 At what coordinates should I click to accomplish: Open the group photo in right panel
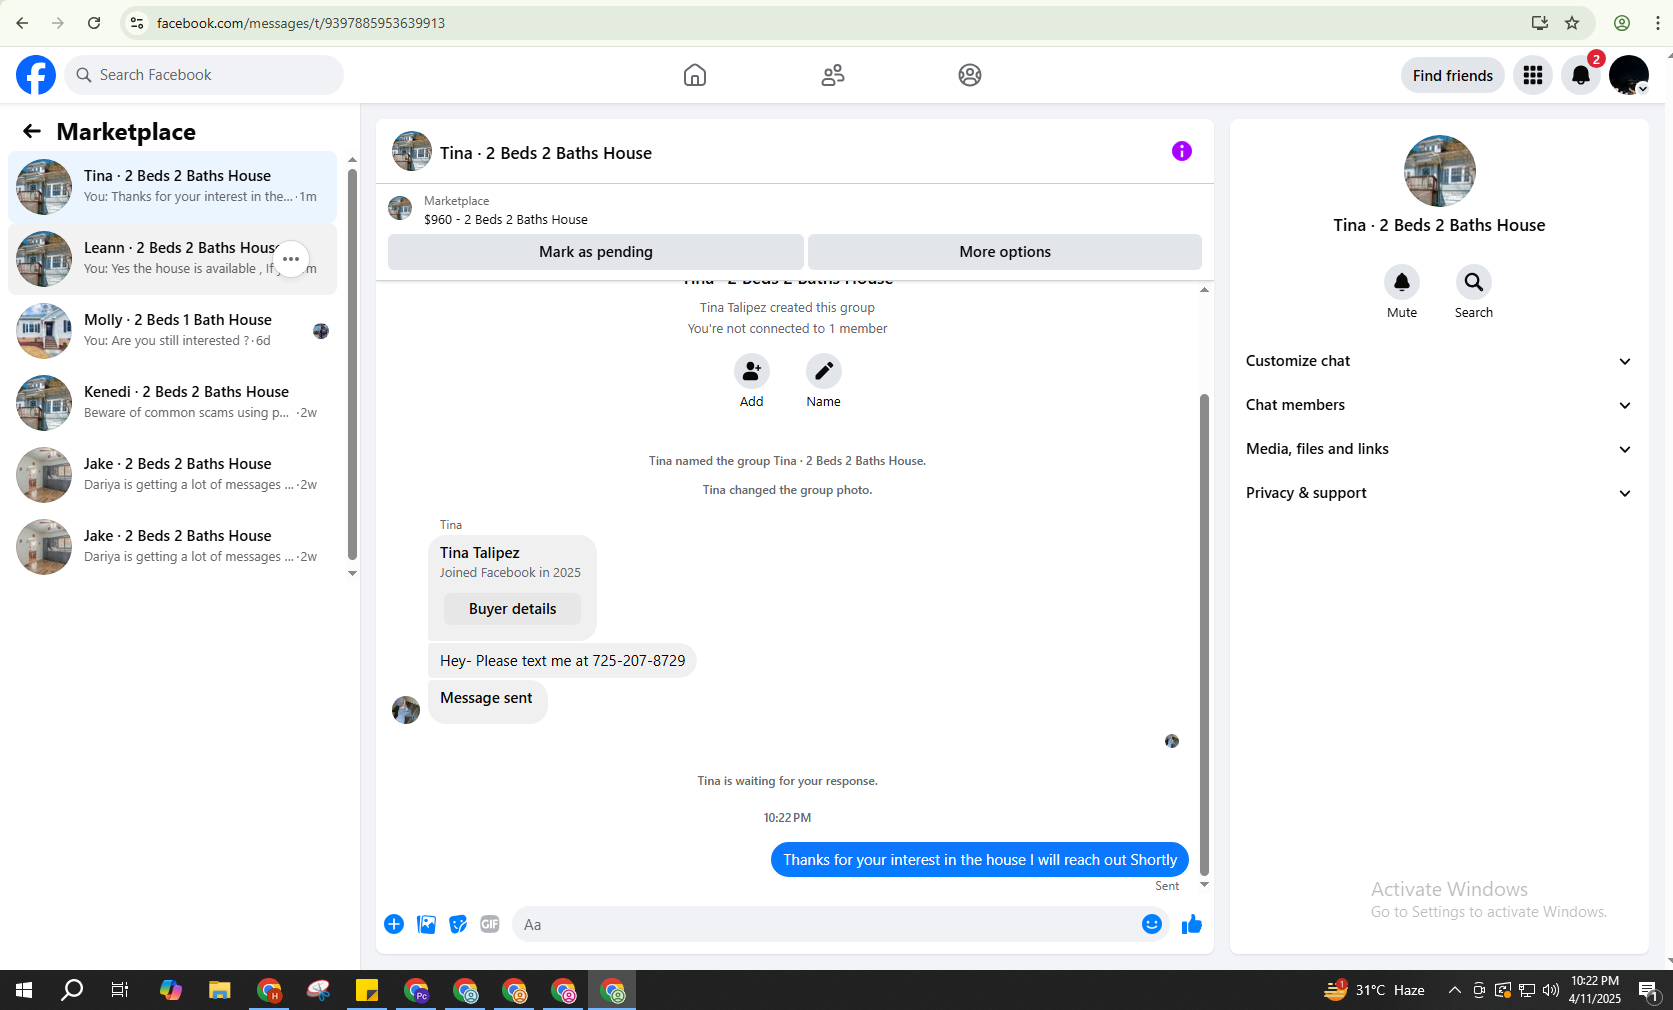tap(1440, 171)
